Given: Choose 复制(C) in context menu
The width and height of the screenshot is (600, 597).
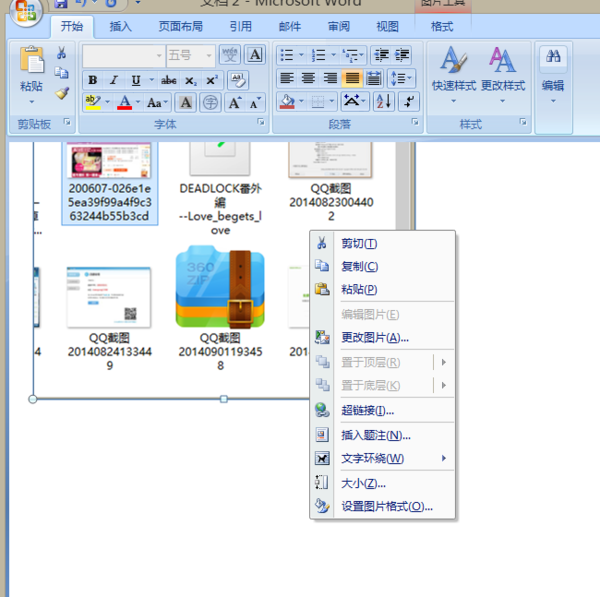Looking at the screenshot, I should (x=383, y=266).
